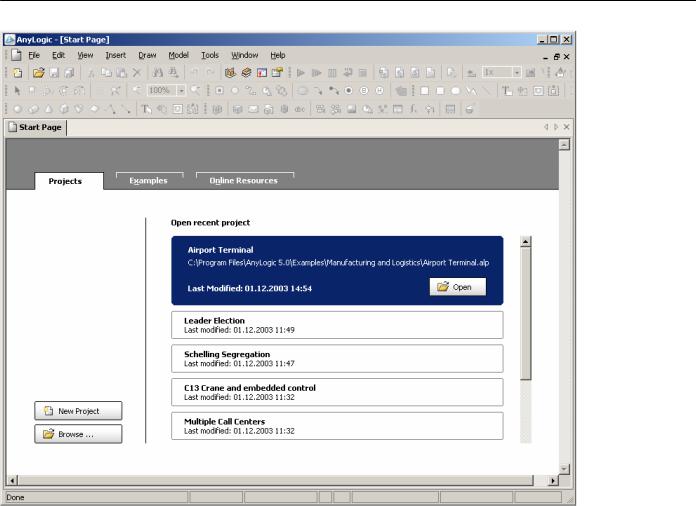Click the Undo arrow toolbar icon

[x=194, y=73]
